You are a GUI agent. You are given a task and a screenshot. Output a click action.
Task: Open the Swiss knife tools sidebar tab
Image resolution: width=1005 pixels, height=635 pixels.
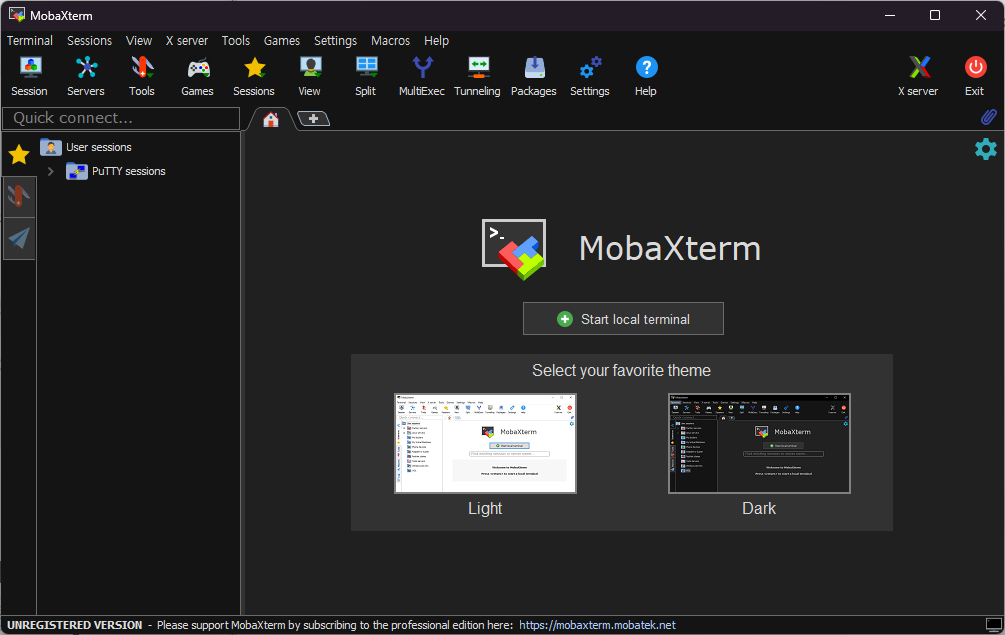(19, 196)
